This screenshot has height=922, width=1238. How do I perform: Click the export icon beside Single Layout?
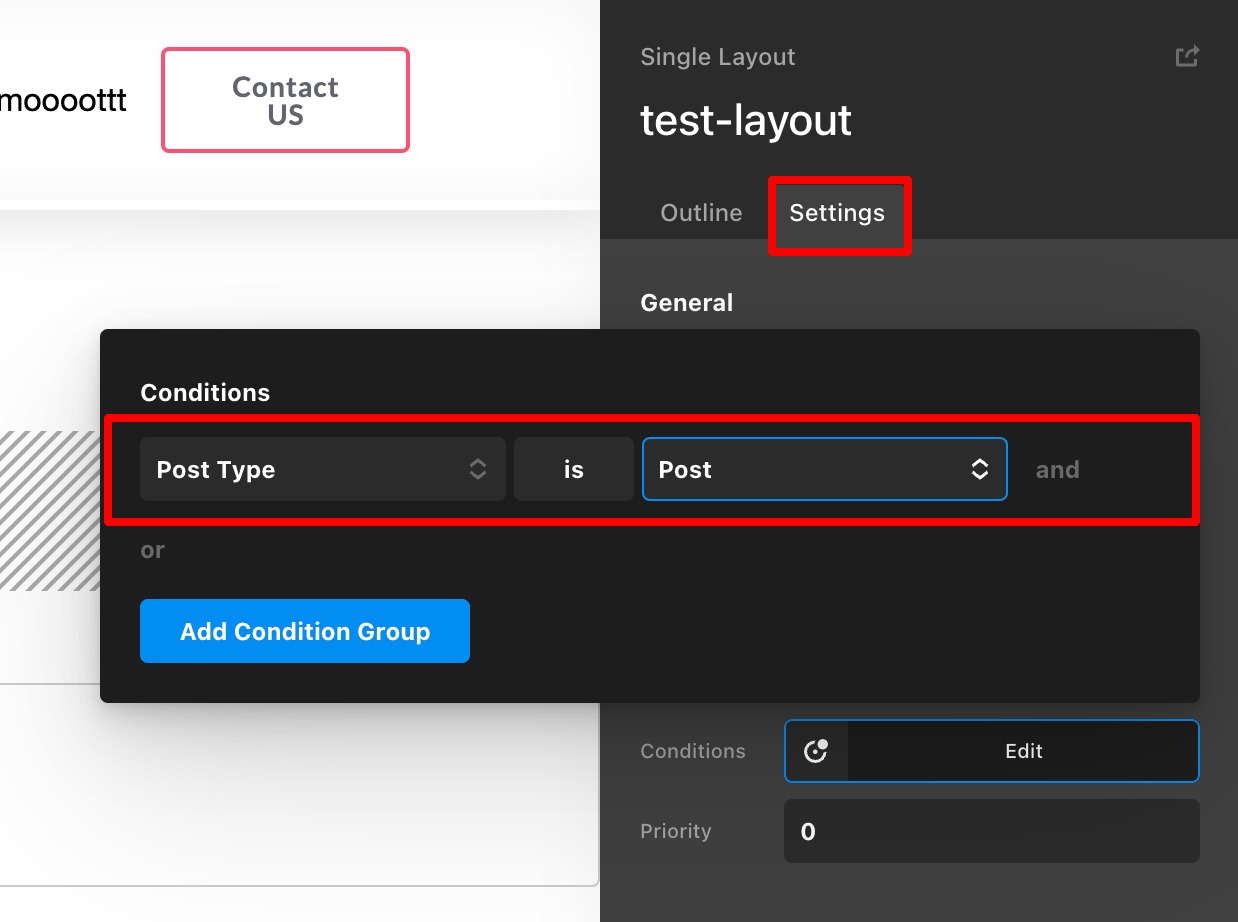(x=1187, y=57)
